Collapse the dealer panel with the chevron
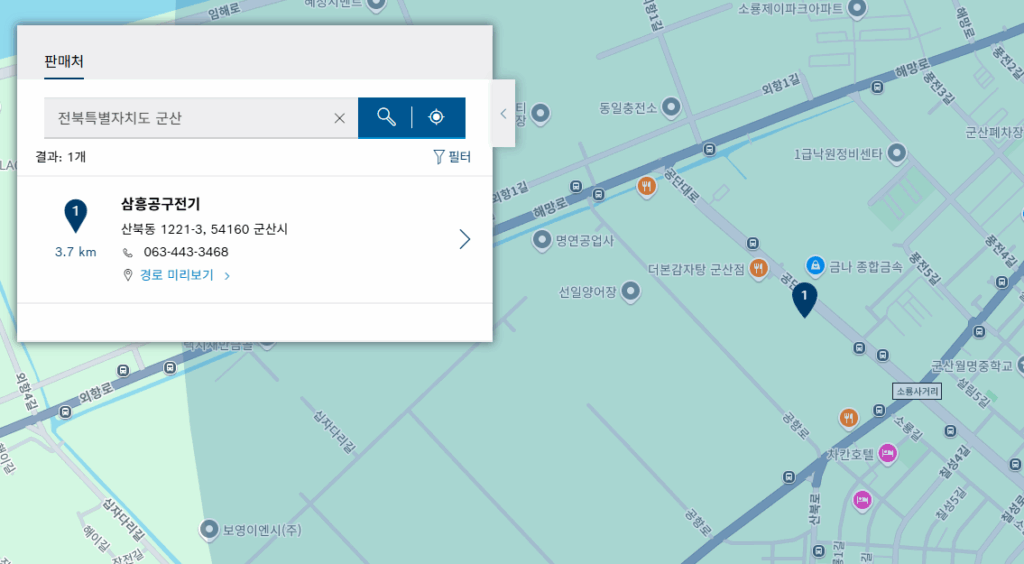The width and height of the screenshot is (1024, 564). 503,114
